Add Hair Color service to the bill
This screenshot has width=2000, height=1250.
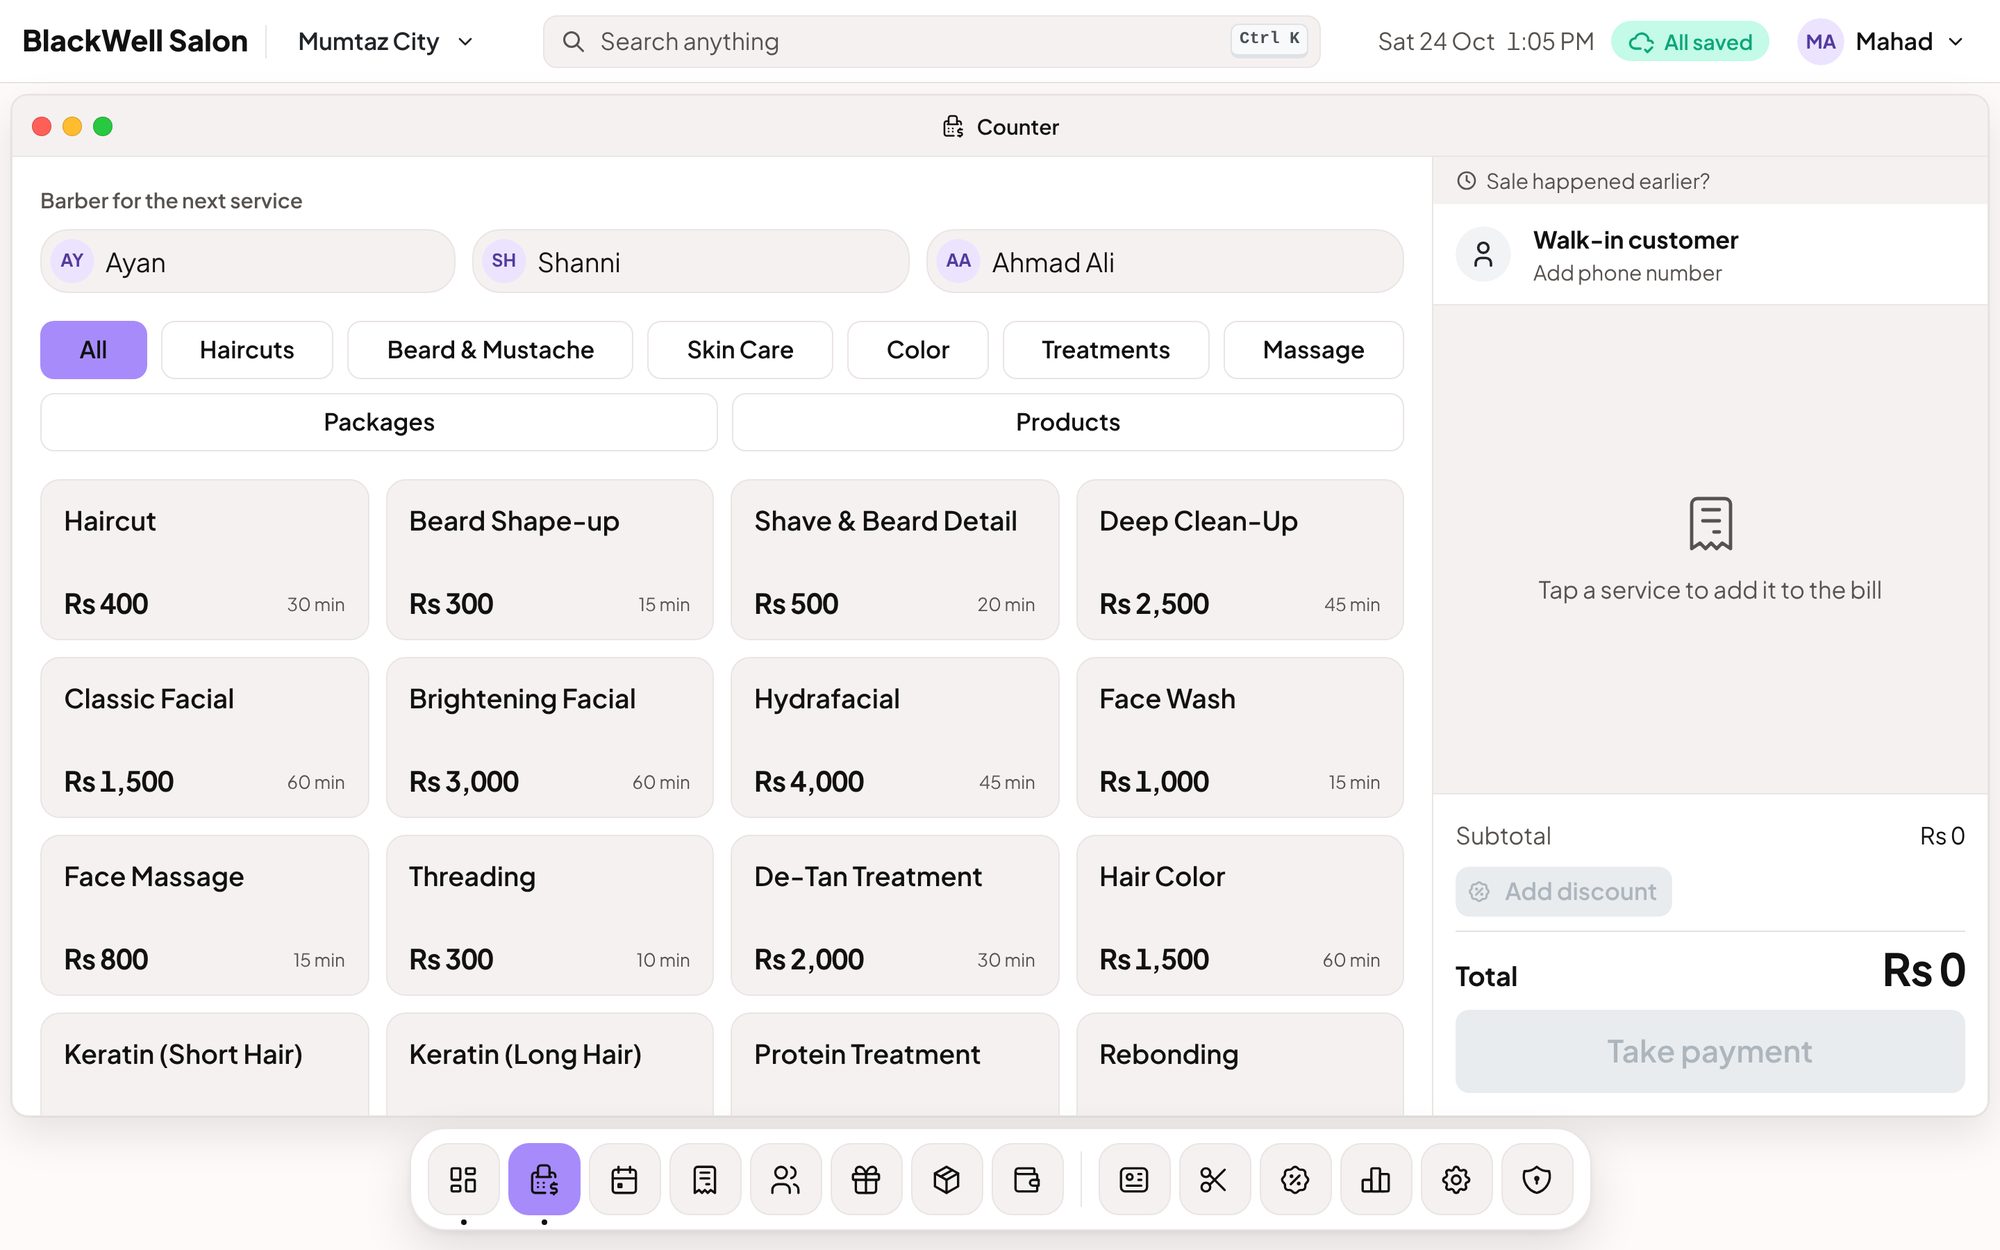[x=1240, y=915]
